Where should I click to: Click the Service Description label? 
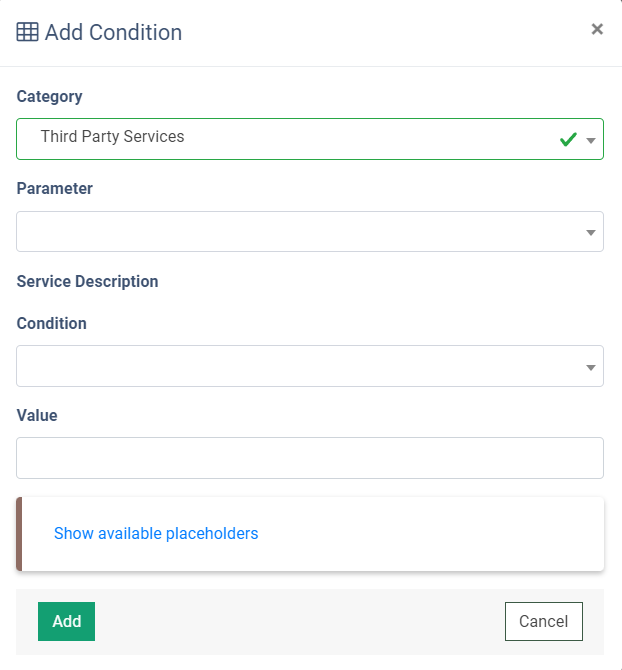87,282
